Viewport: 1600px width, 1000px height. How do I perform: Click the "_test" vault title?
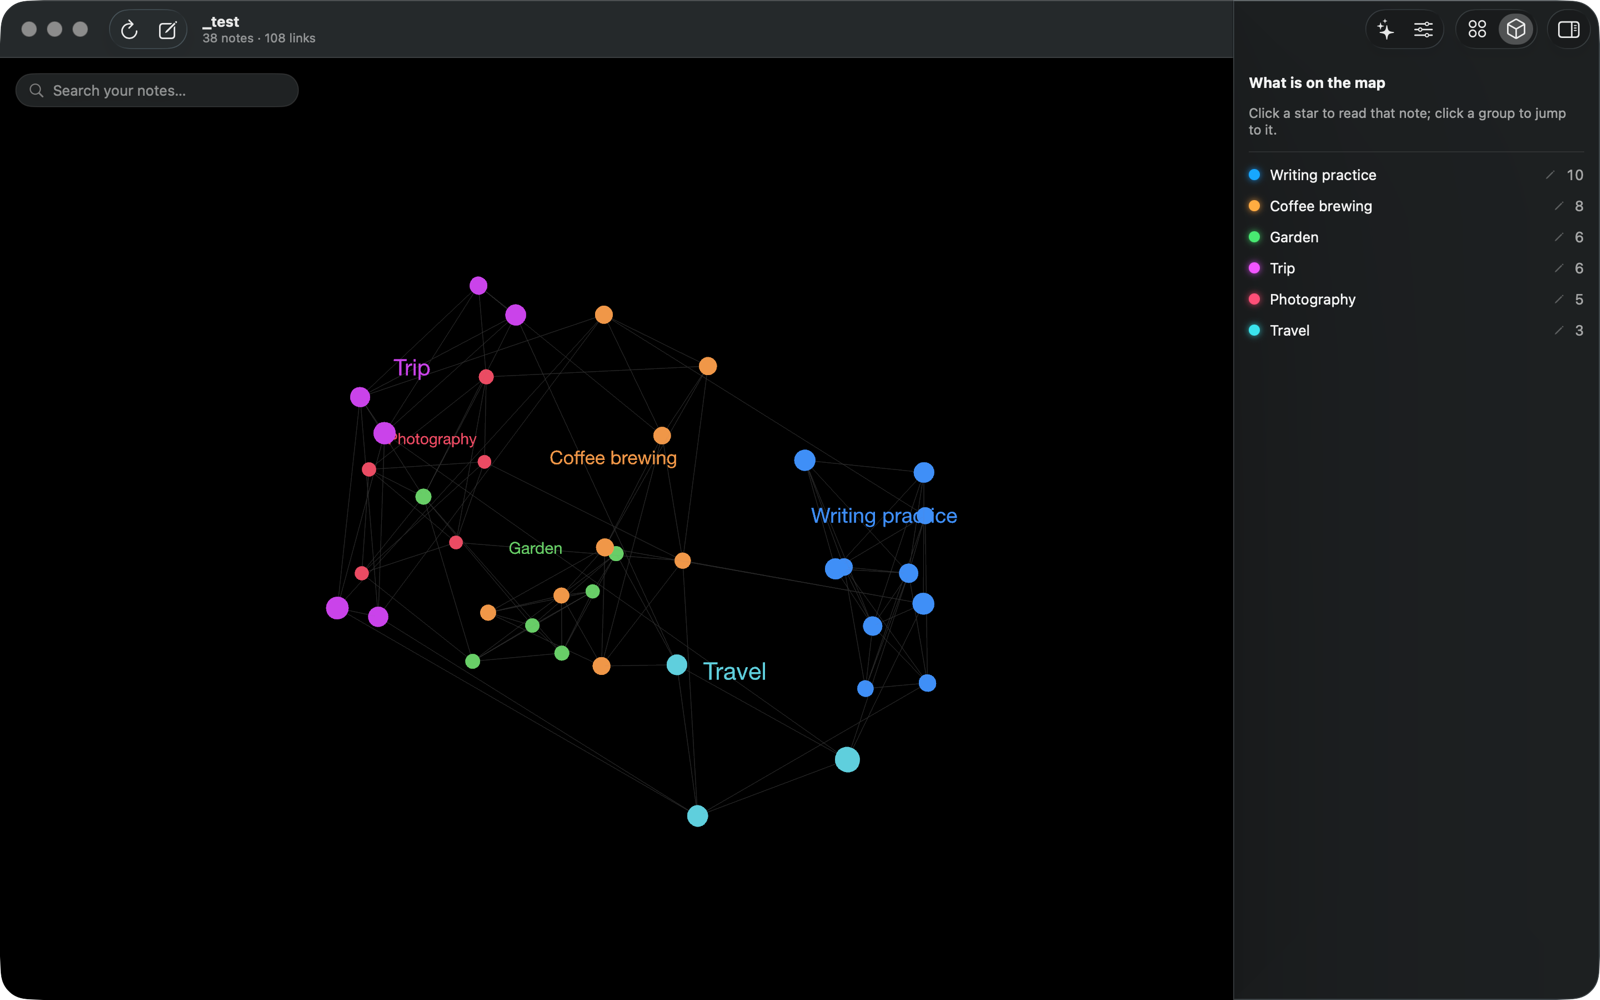(x=221, y=22)
